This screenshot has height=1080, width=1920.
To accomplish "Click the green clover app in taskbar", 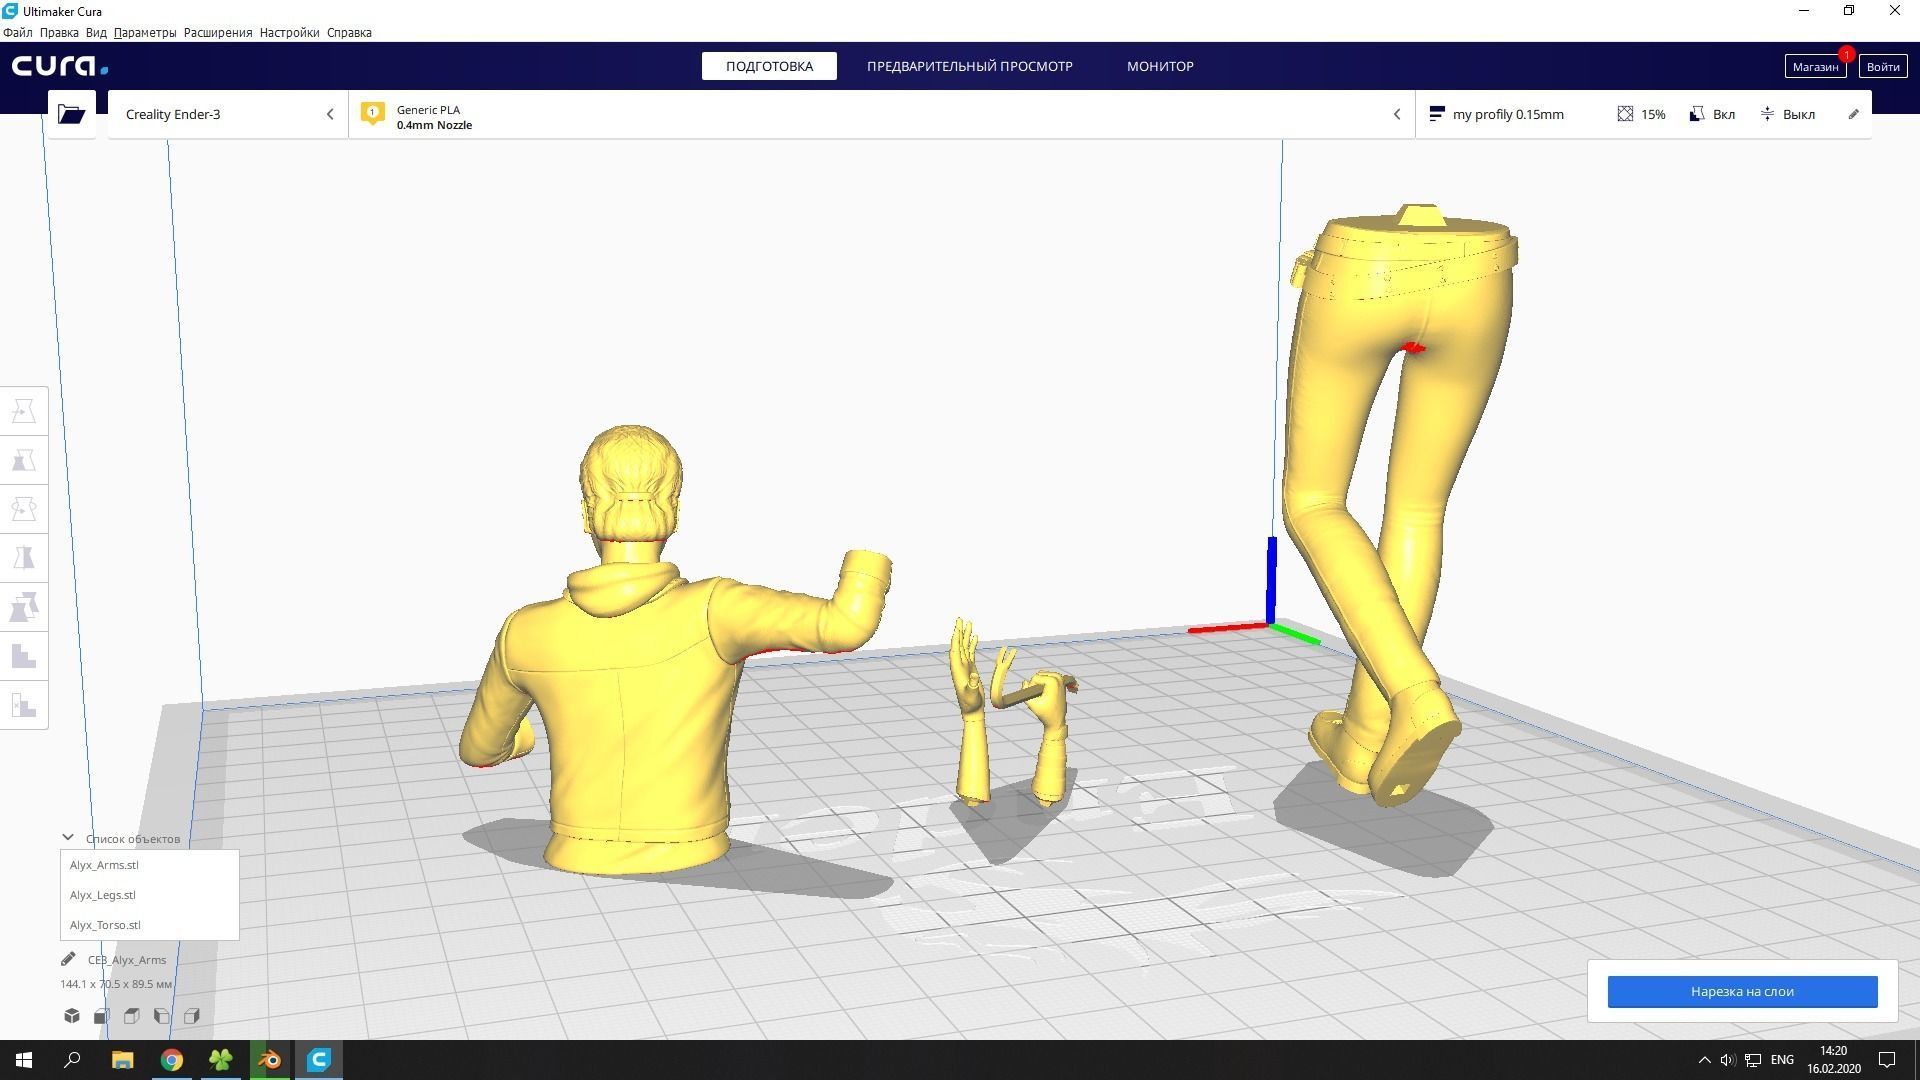I will (221, 1060).
